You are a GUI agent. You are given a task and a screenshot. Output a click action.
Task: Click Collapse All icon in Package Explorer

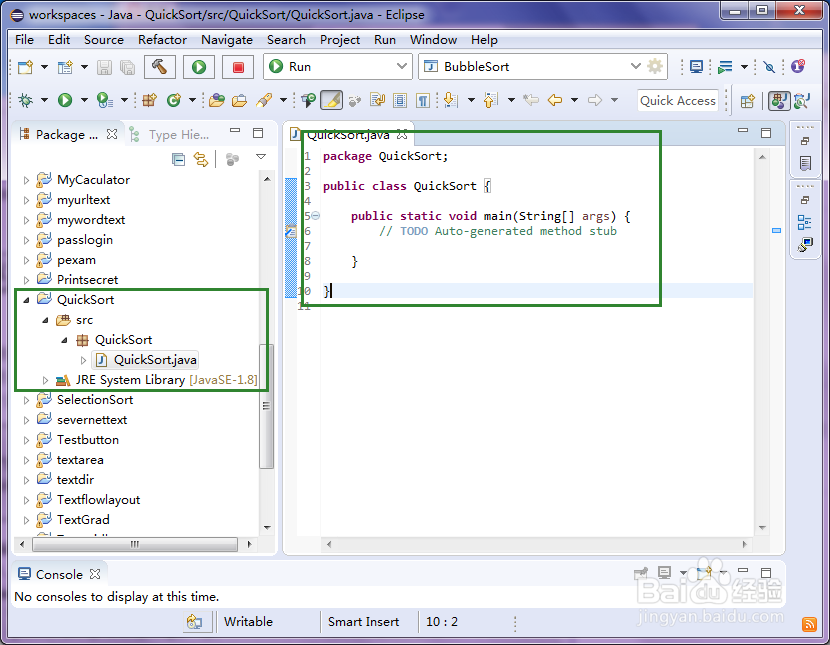pyautogui.click(x=178, y=159)
